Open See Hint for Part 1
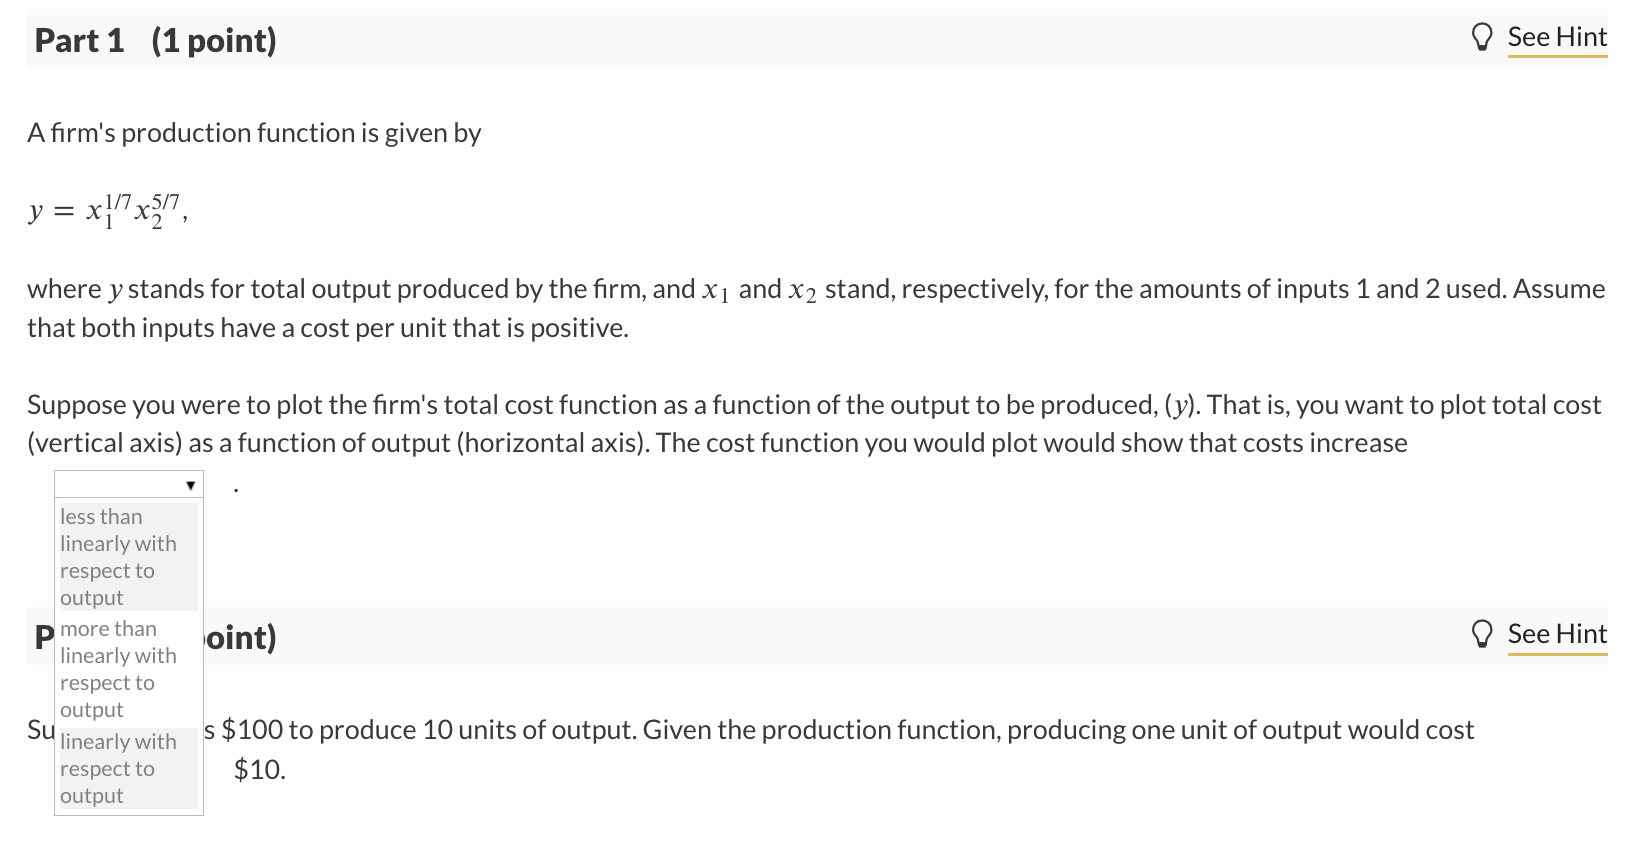Viewport: 1650px width, 852px height. pos(1557,36)
